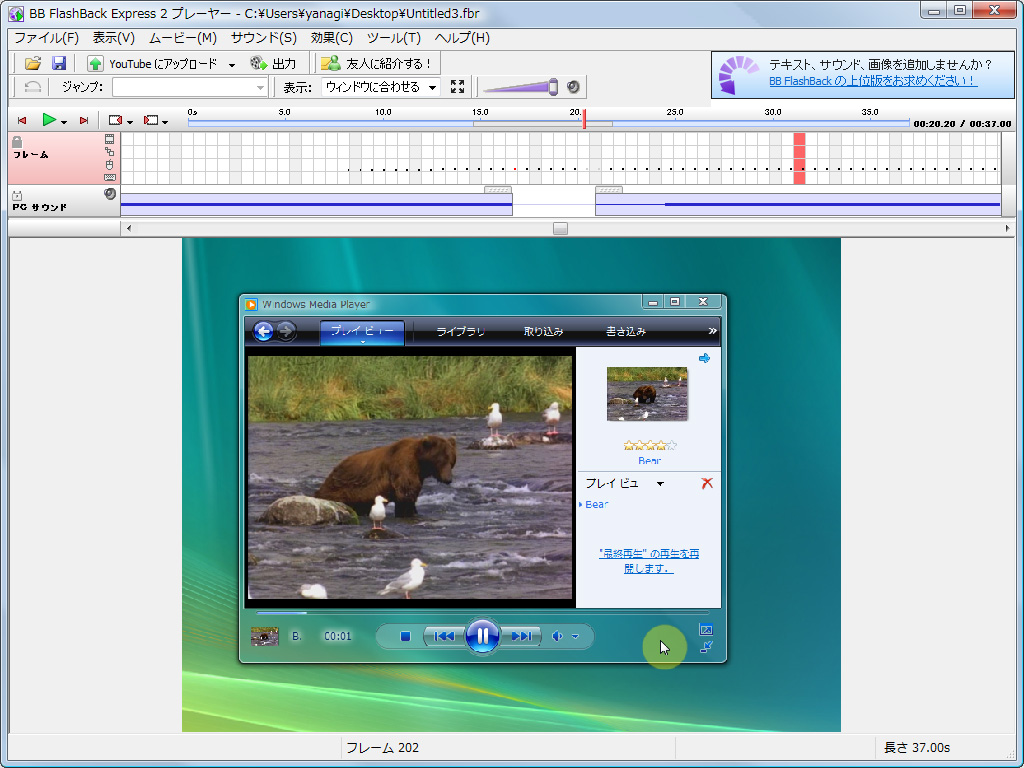Click the playback volume slider

520,87
